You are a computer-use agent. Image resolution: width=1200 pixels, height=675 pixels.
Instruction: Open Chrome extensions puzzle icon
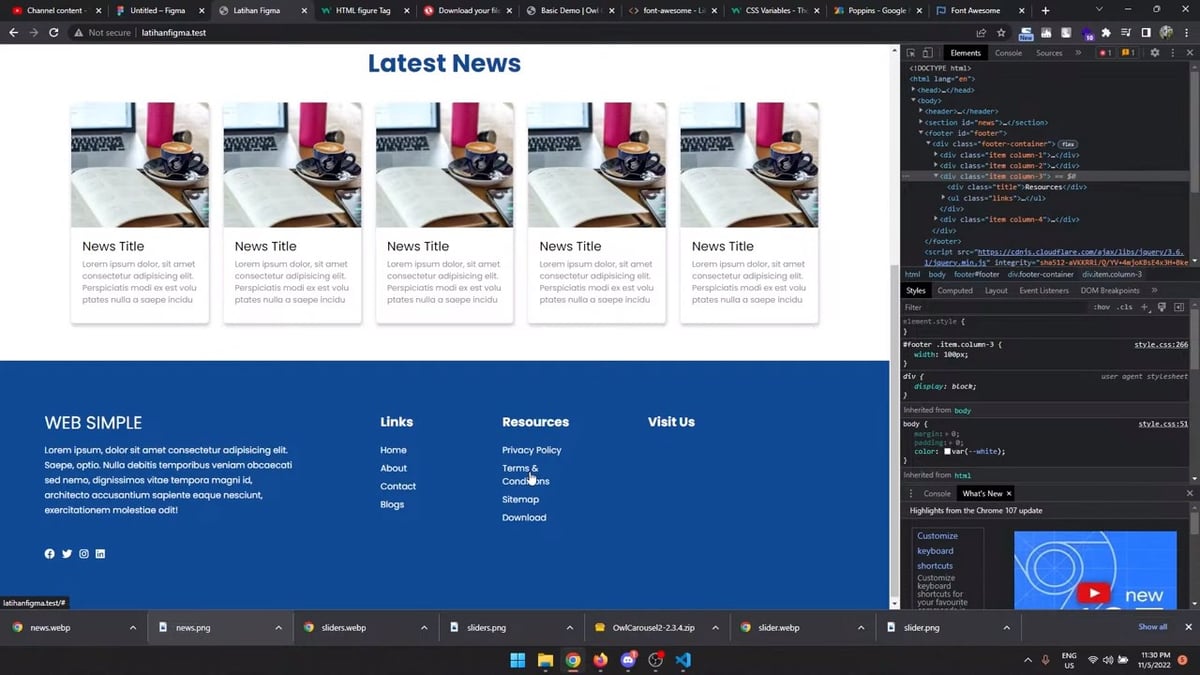point(1106,32)
